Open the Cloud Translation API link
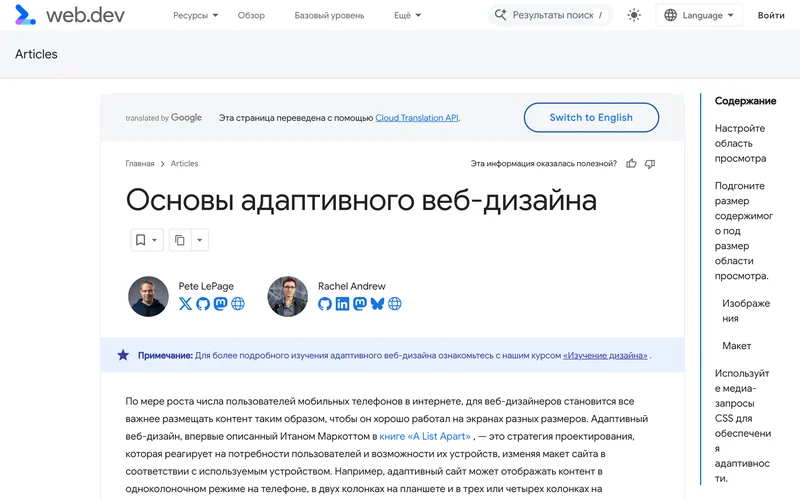The width and height of the screenshot is (800, 500). pyautogui.click(x=417, y=118)
